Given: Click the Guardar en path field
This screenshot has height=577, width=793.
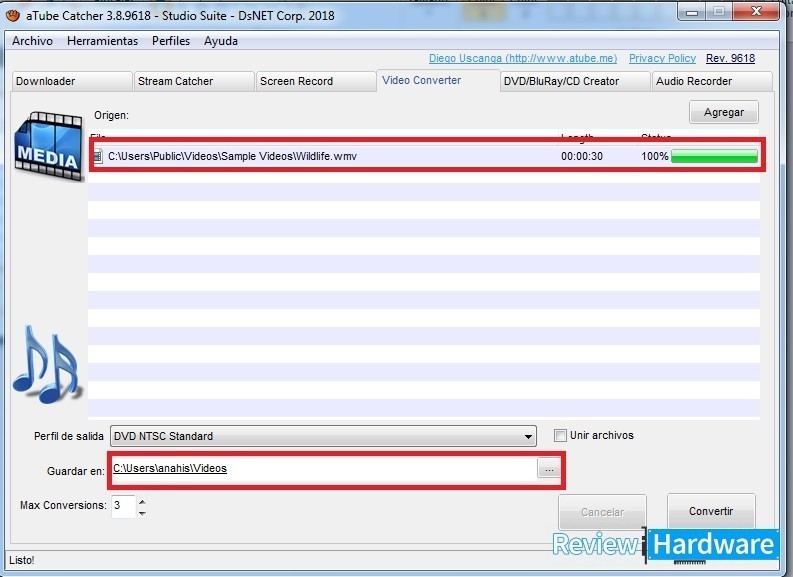Looking at the screenshot, I should point(324,469).
